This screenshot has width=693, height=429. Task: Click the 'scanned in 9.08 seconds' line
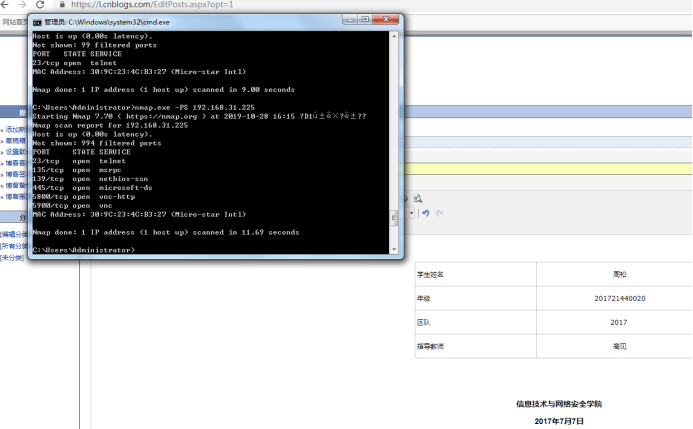click(x=164, y=90)
